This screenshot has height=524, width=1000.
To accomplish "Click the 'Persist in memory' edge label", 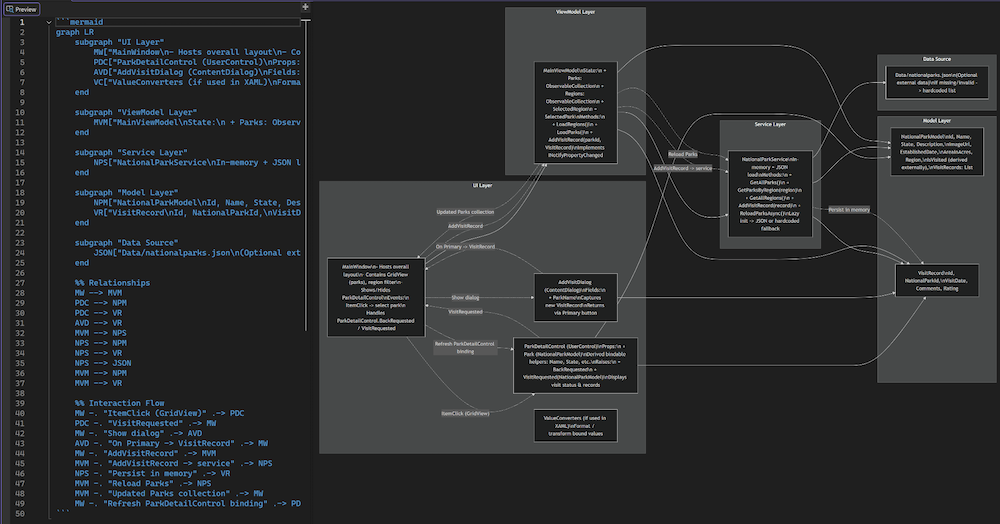I will pyautogui.click(x=849, y=210).
